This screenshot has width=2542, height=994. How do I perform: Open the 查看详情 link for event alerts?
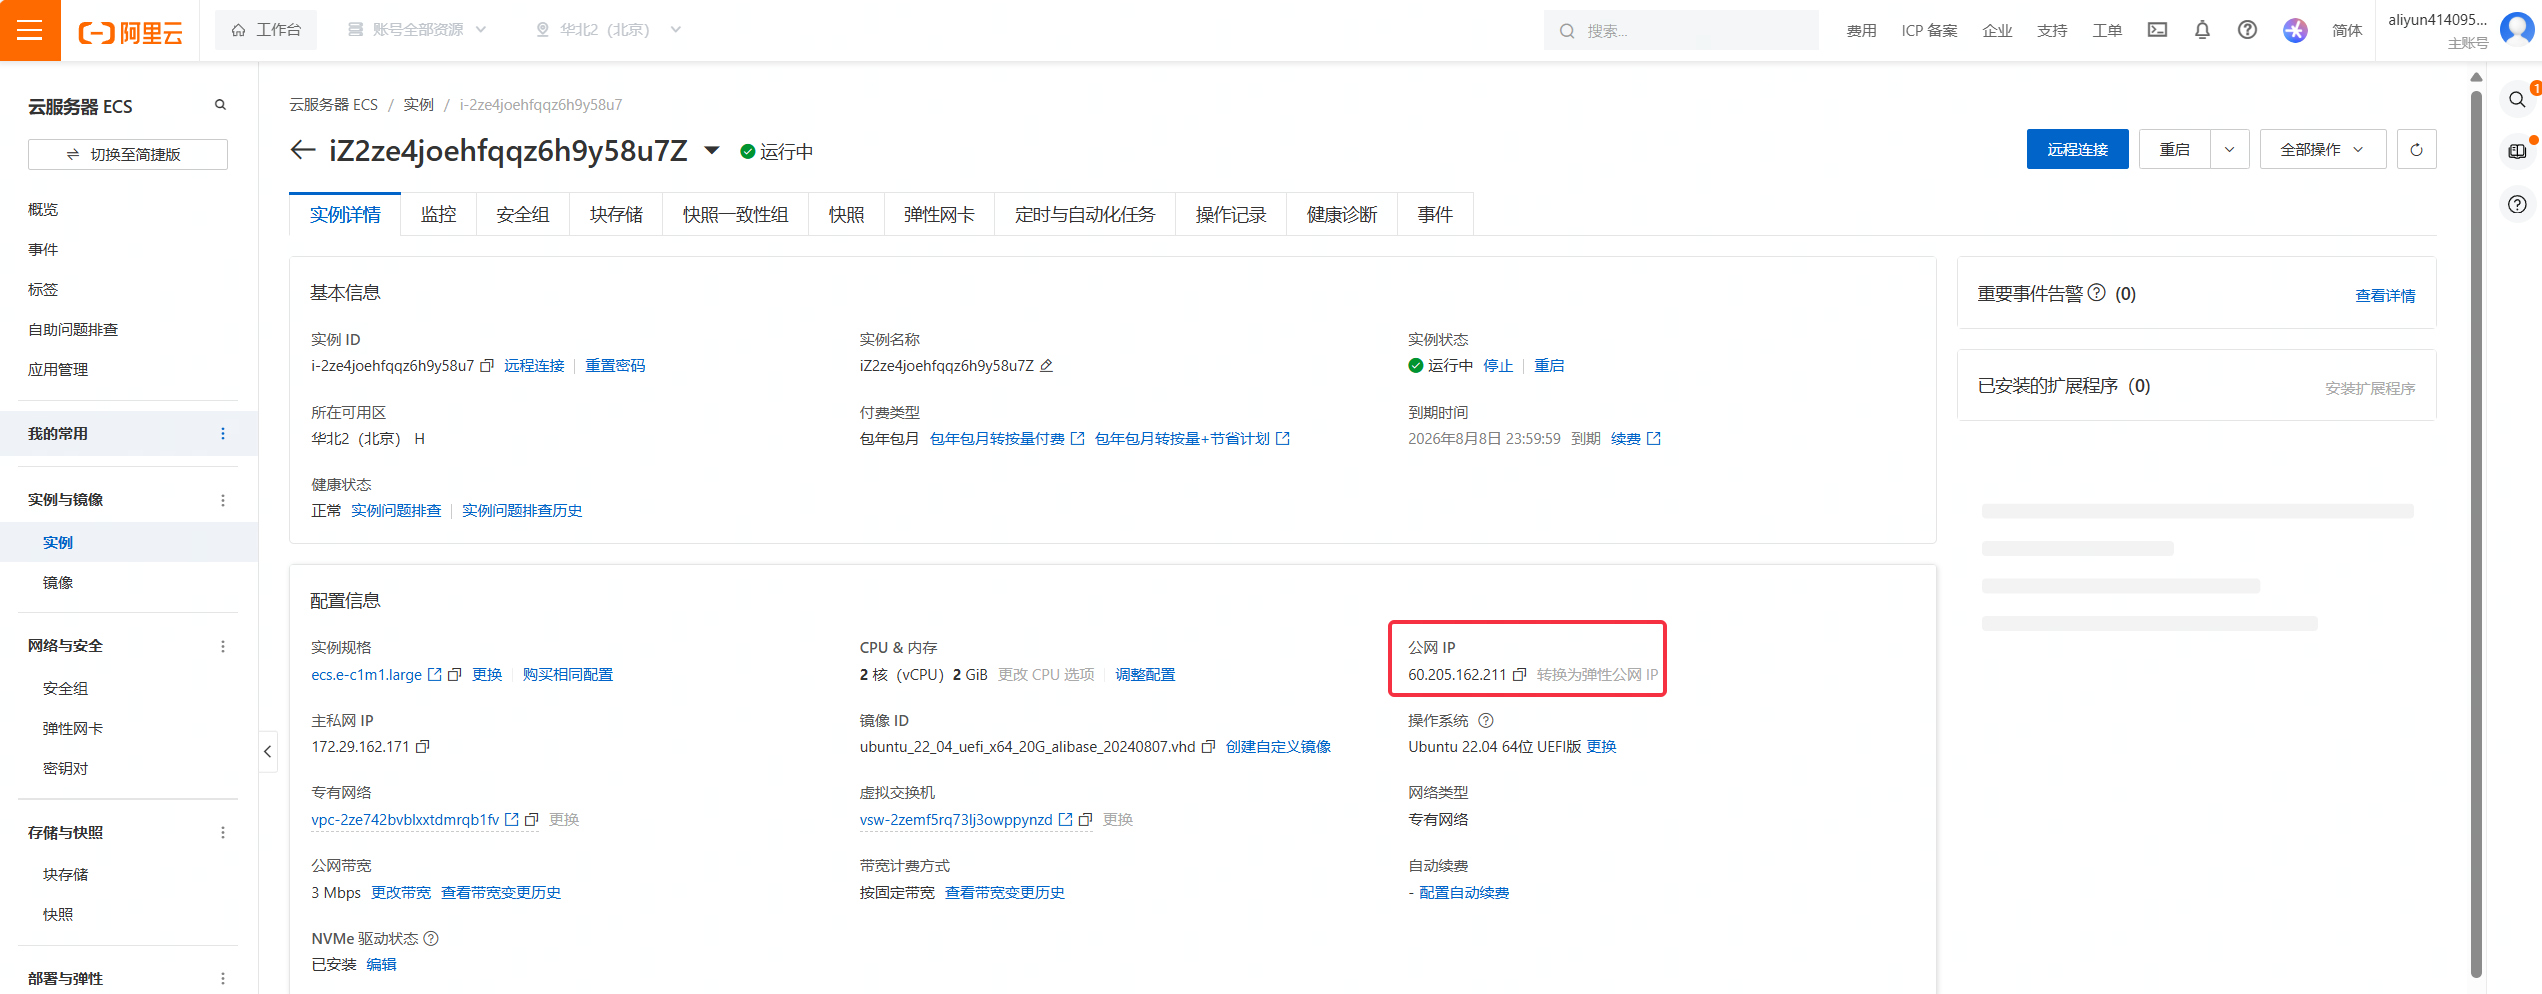pyautogui.click(x=2385, y=296)
